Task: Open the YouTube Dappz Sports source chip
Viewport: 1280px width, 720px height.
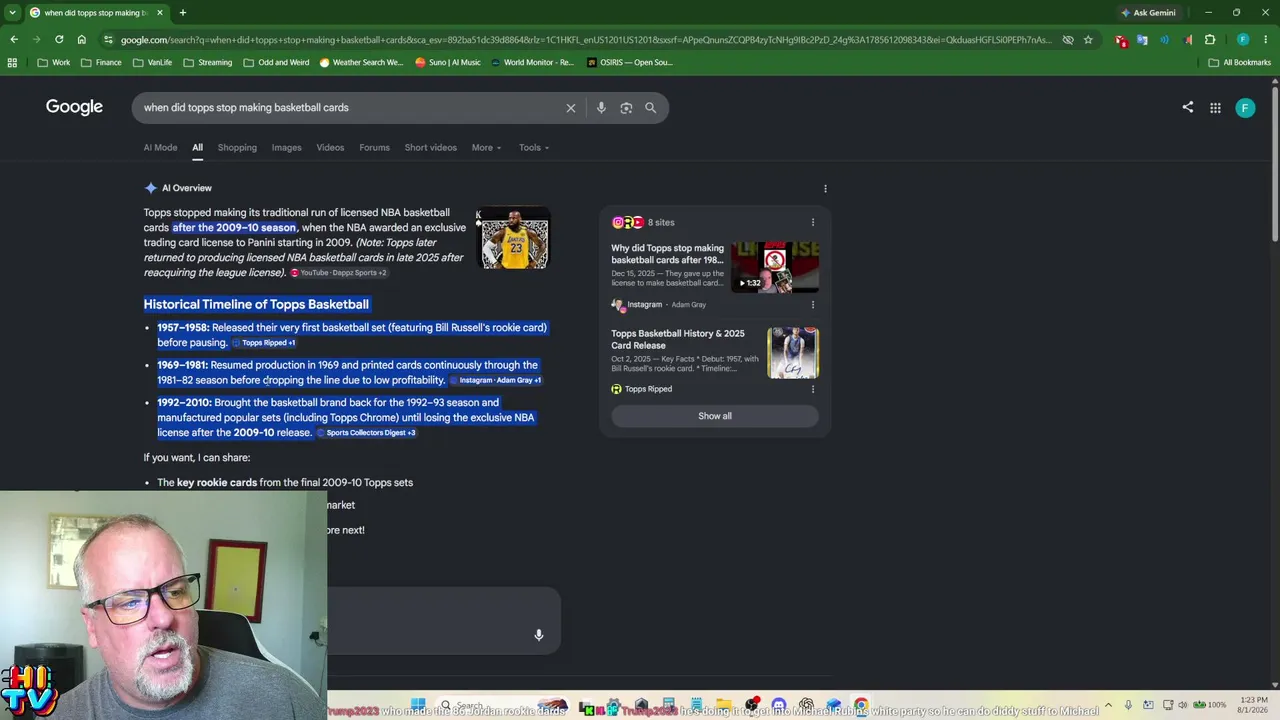Action: pyautogui.click(x=338, y=273)
